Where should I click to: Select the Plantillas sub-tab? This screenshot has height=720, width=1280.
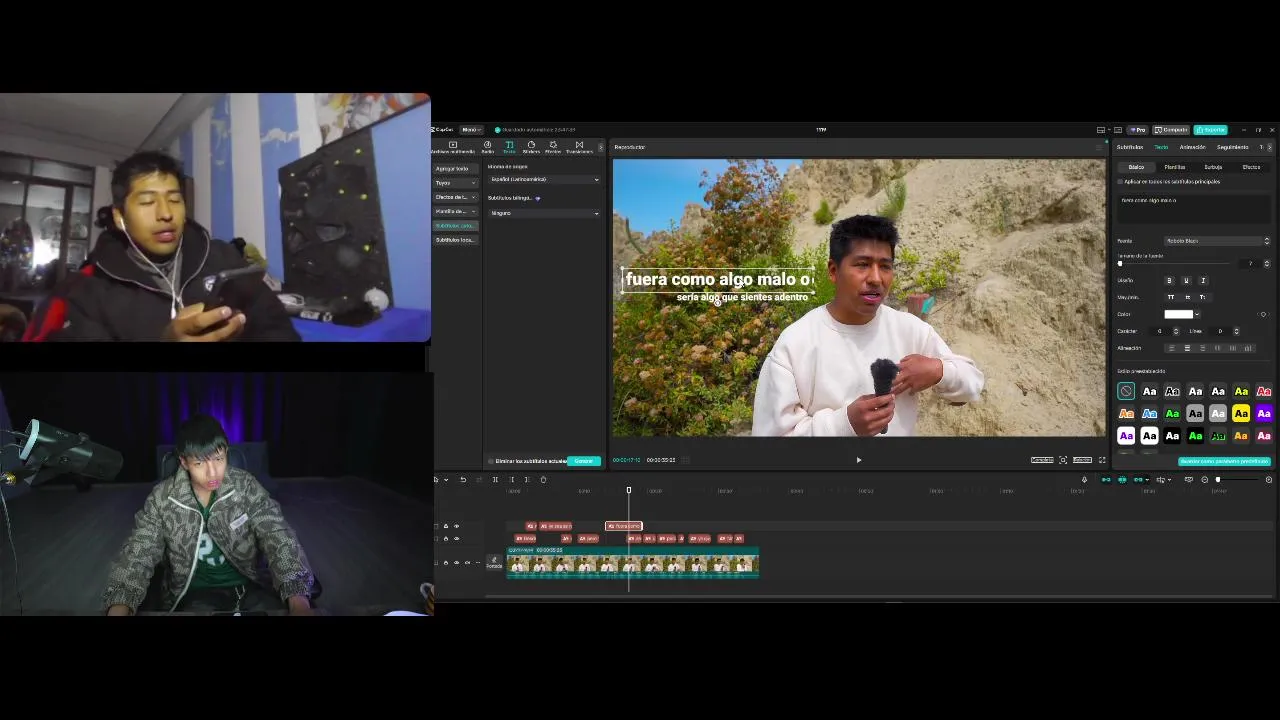(1175, 167)
